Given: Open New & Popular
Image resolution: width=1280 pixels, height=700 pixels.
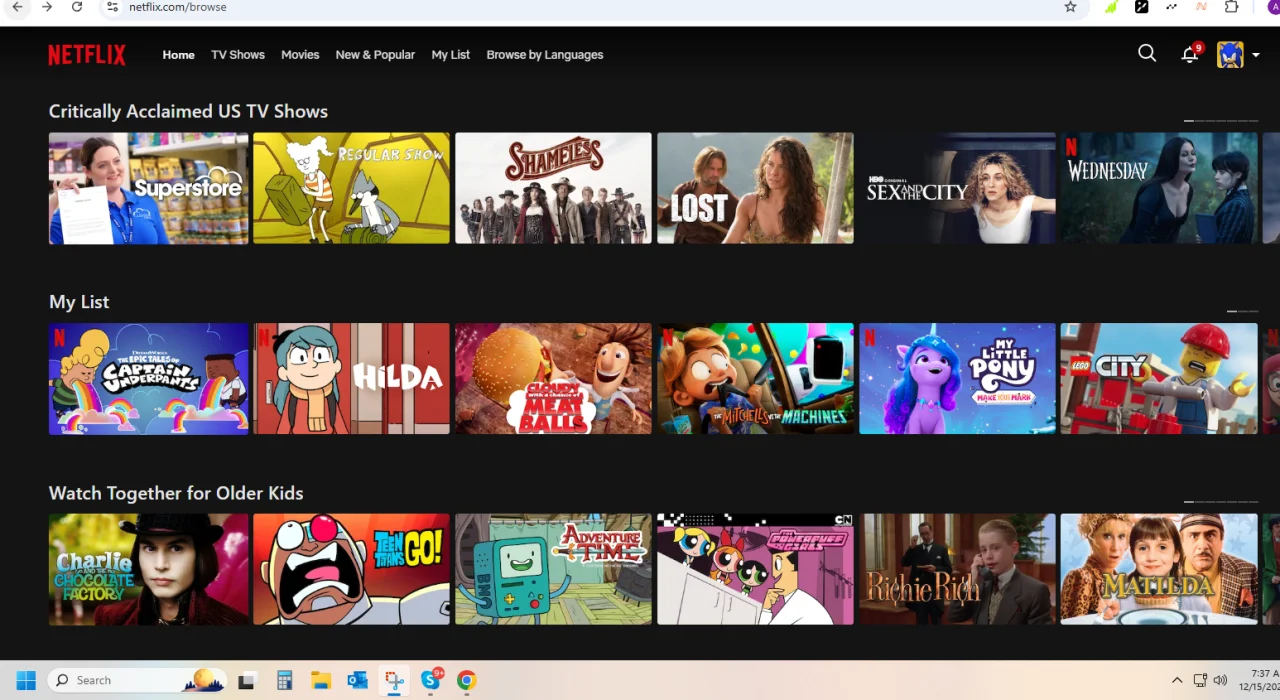Looking at the screenshot, I should coord(375,55).
